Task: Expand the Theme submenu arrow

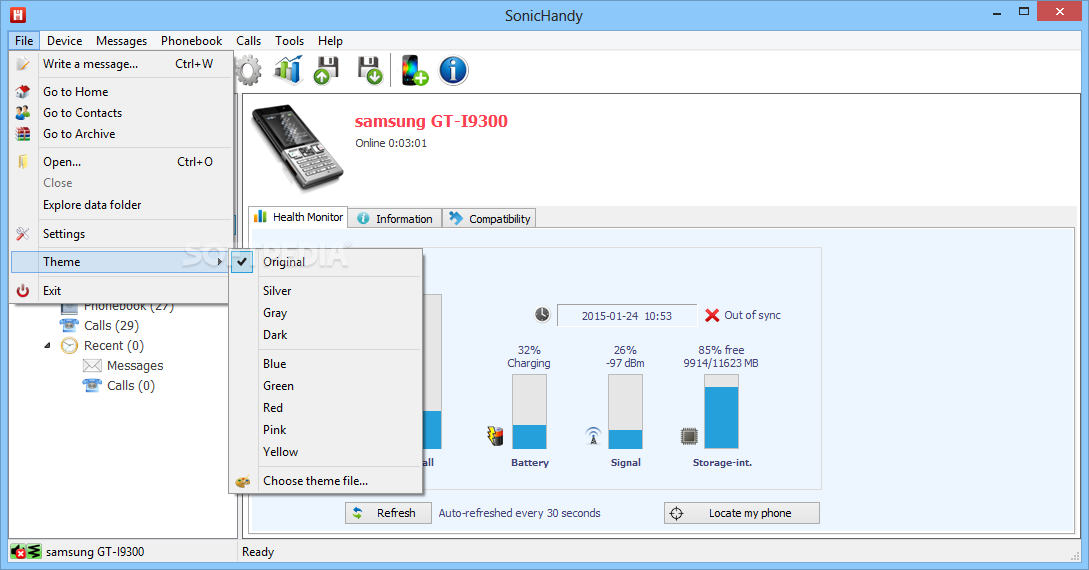Action: pyautogui.click(x=219, y=262)
